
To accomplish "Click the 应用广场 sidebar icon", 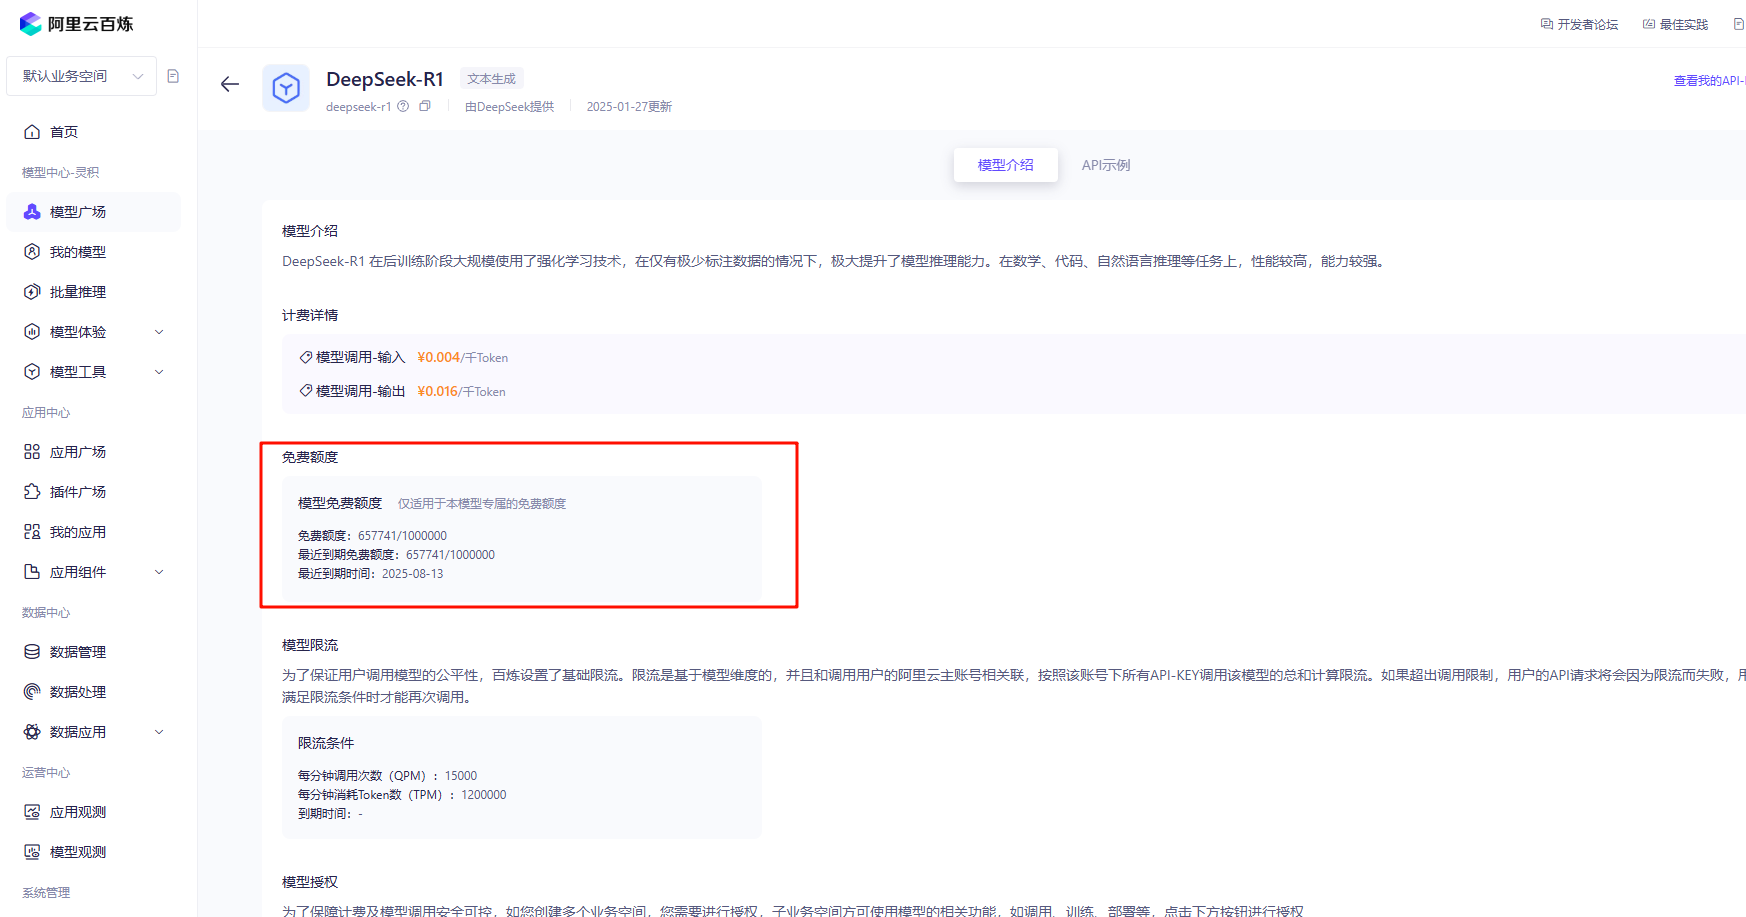I will 32,452.
